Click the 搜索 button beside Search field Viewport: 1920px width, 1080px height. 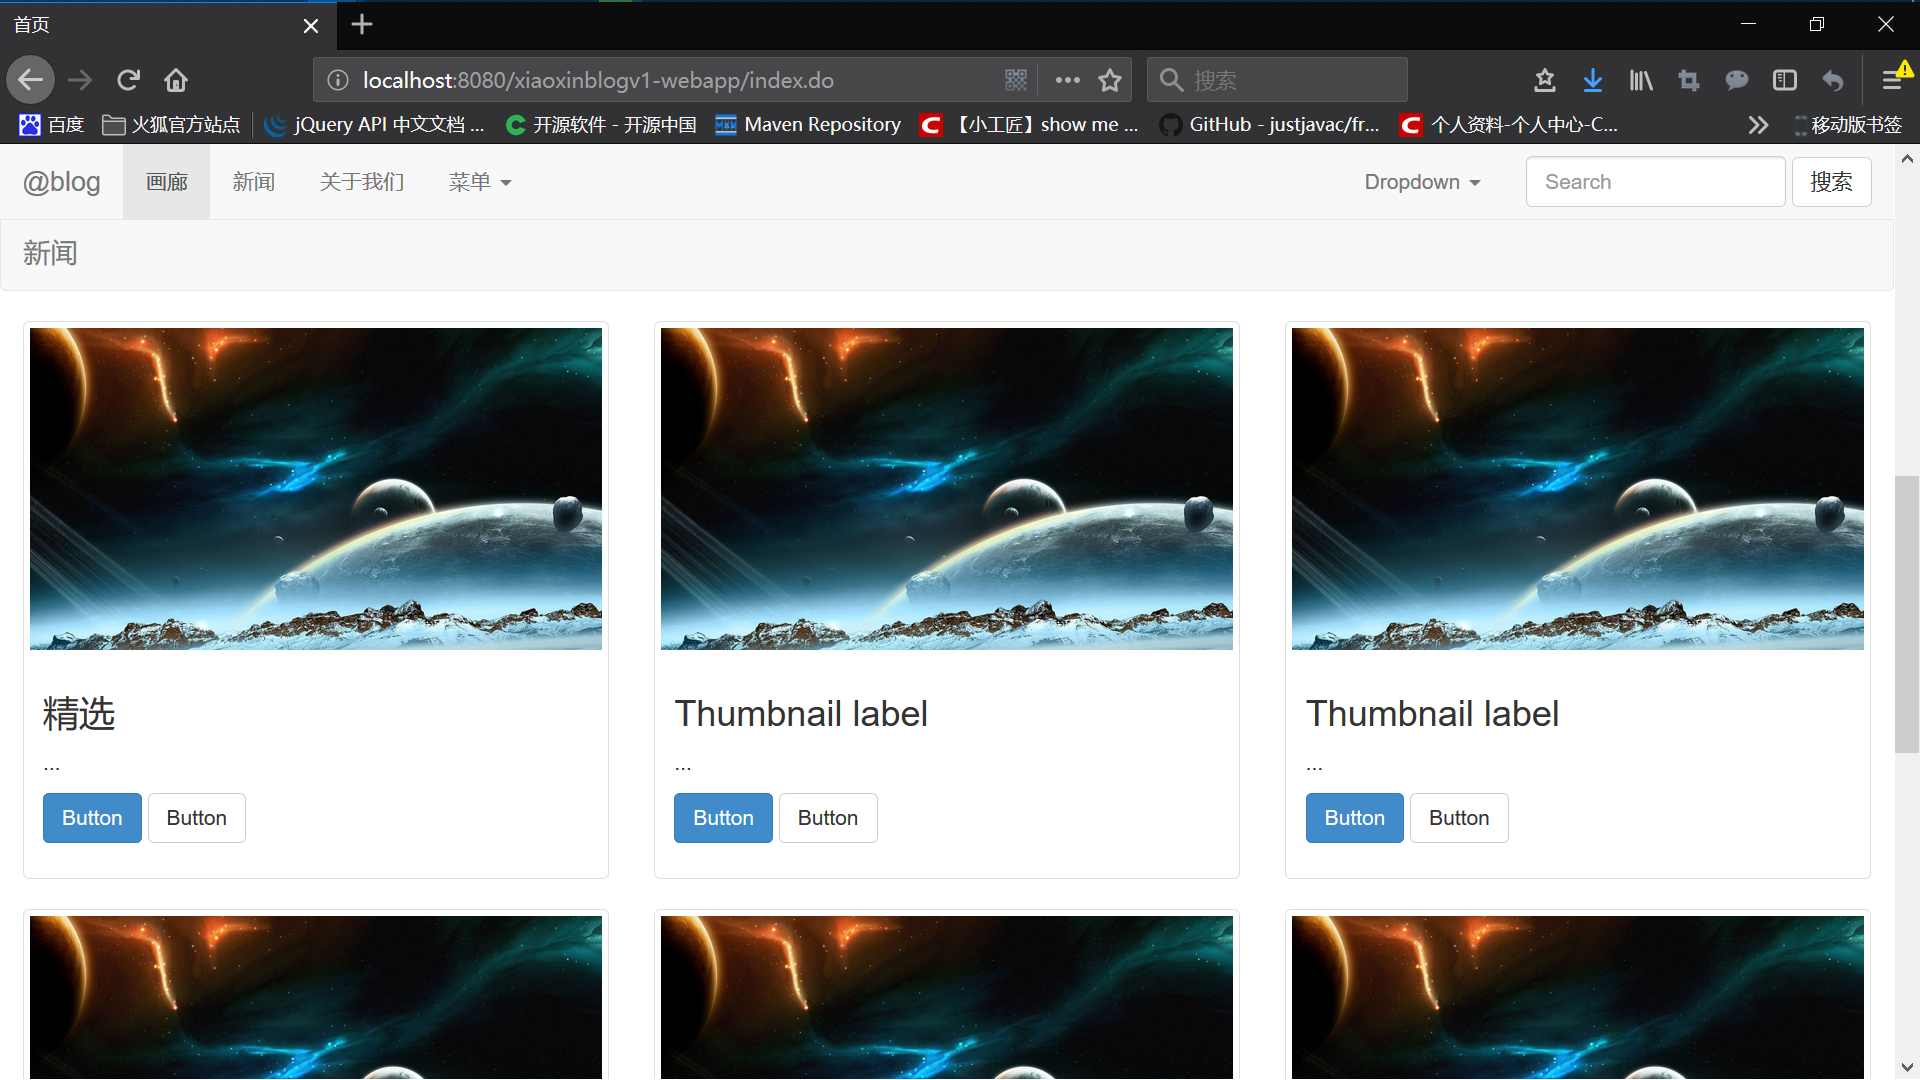[x=1830, y=182]
